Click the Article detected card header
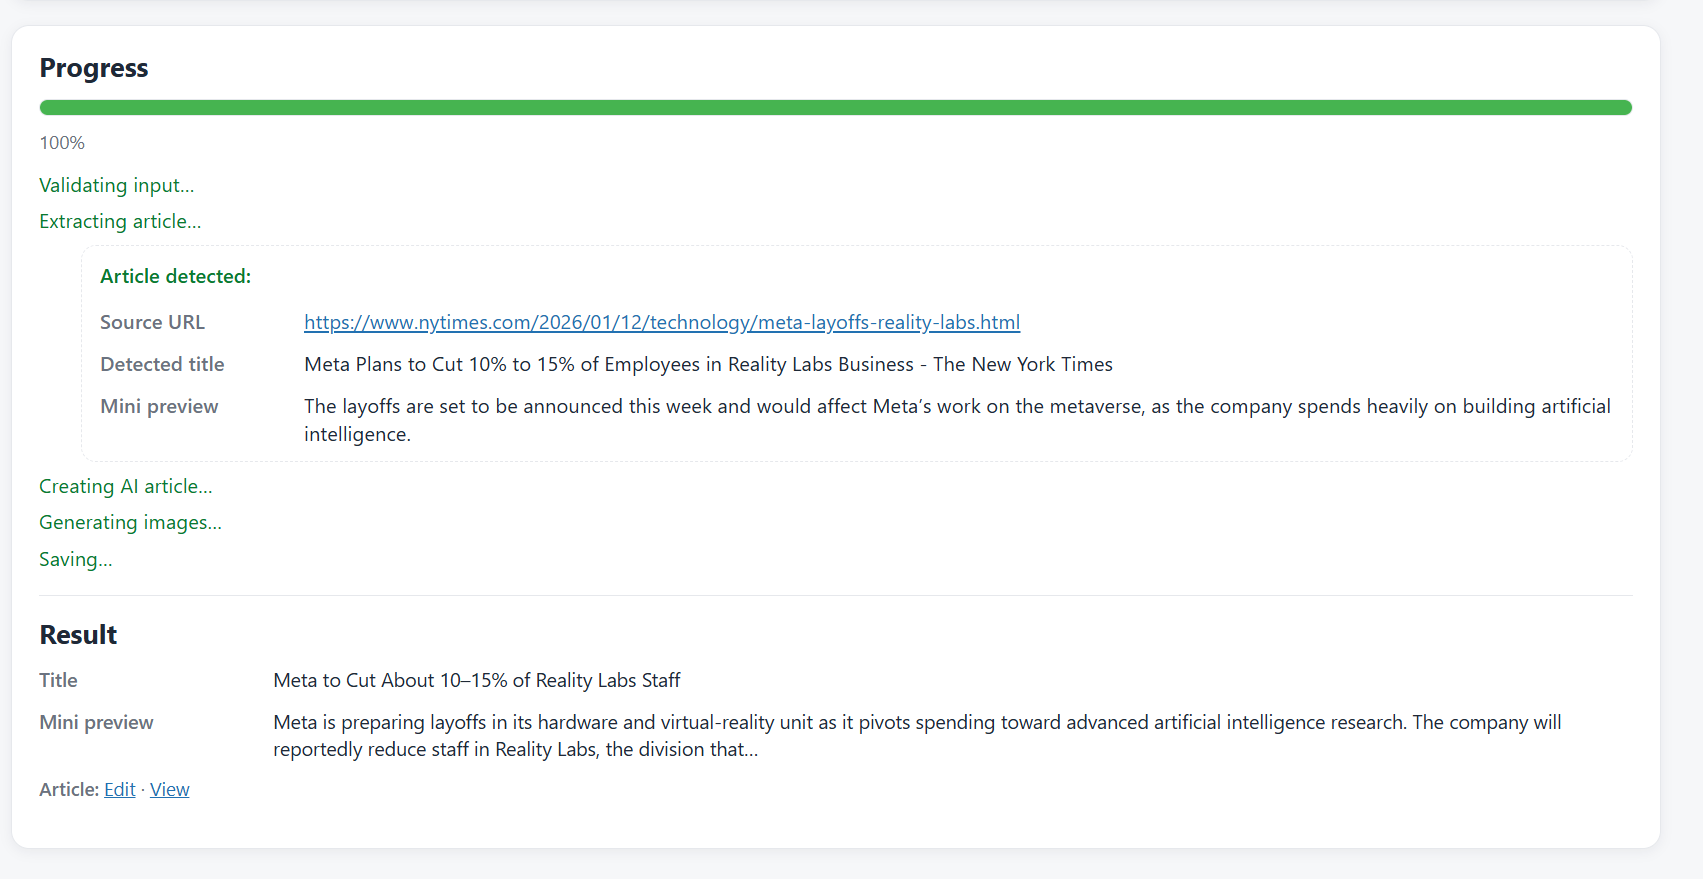This screenshot has height=879, width=1703. [x=175, y=276]
